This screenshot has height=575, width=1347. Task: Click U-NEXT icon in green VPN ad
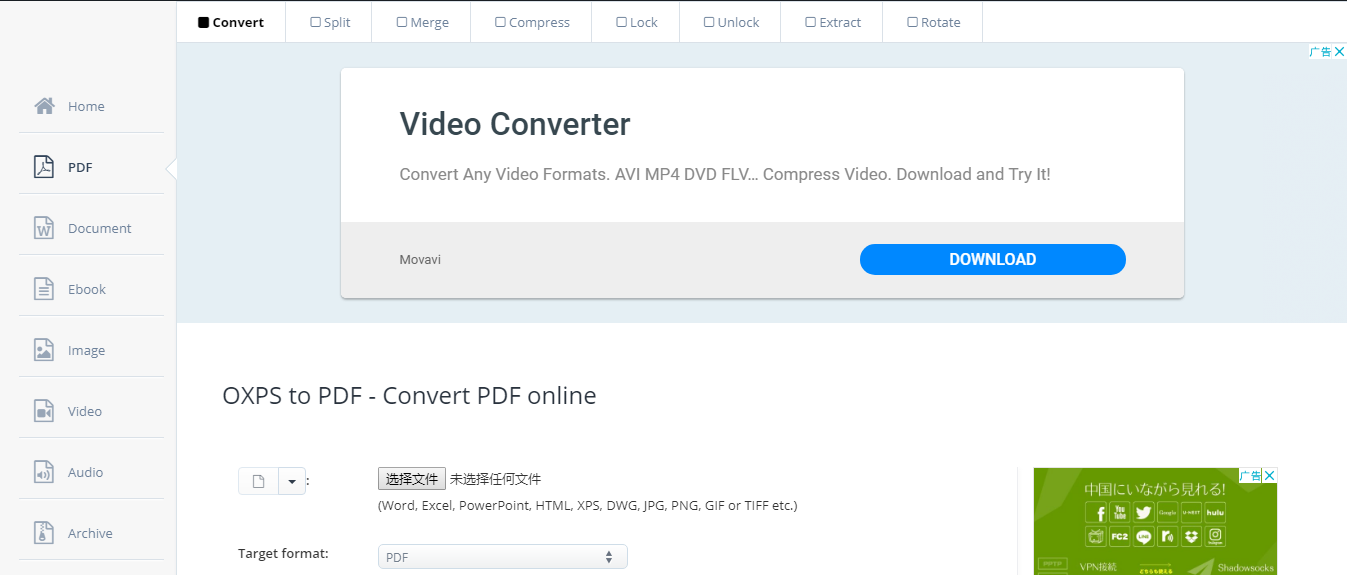1191,512
